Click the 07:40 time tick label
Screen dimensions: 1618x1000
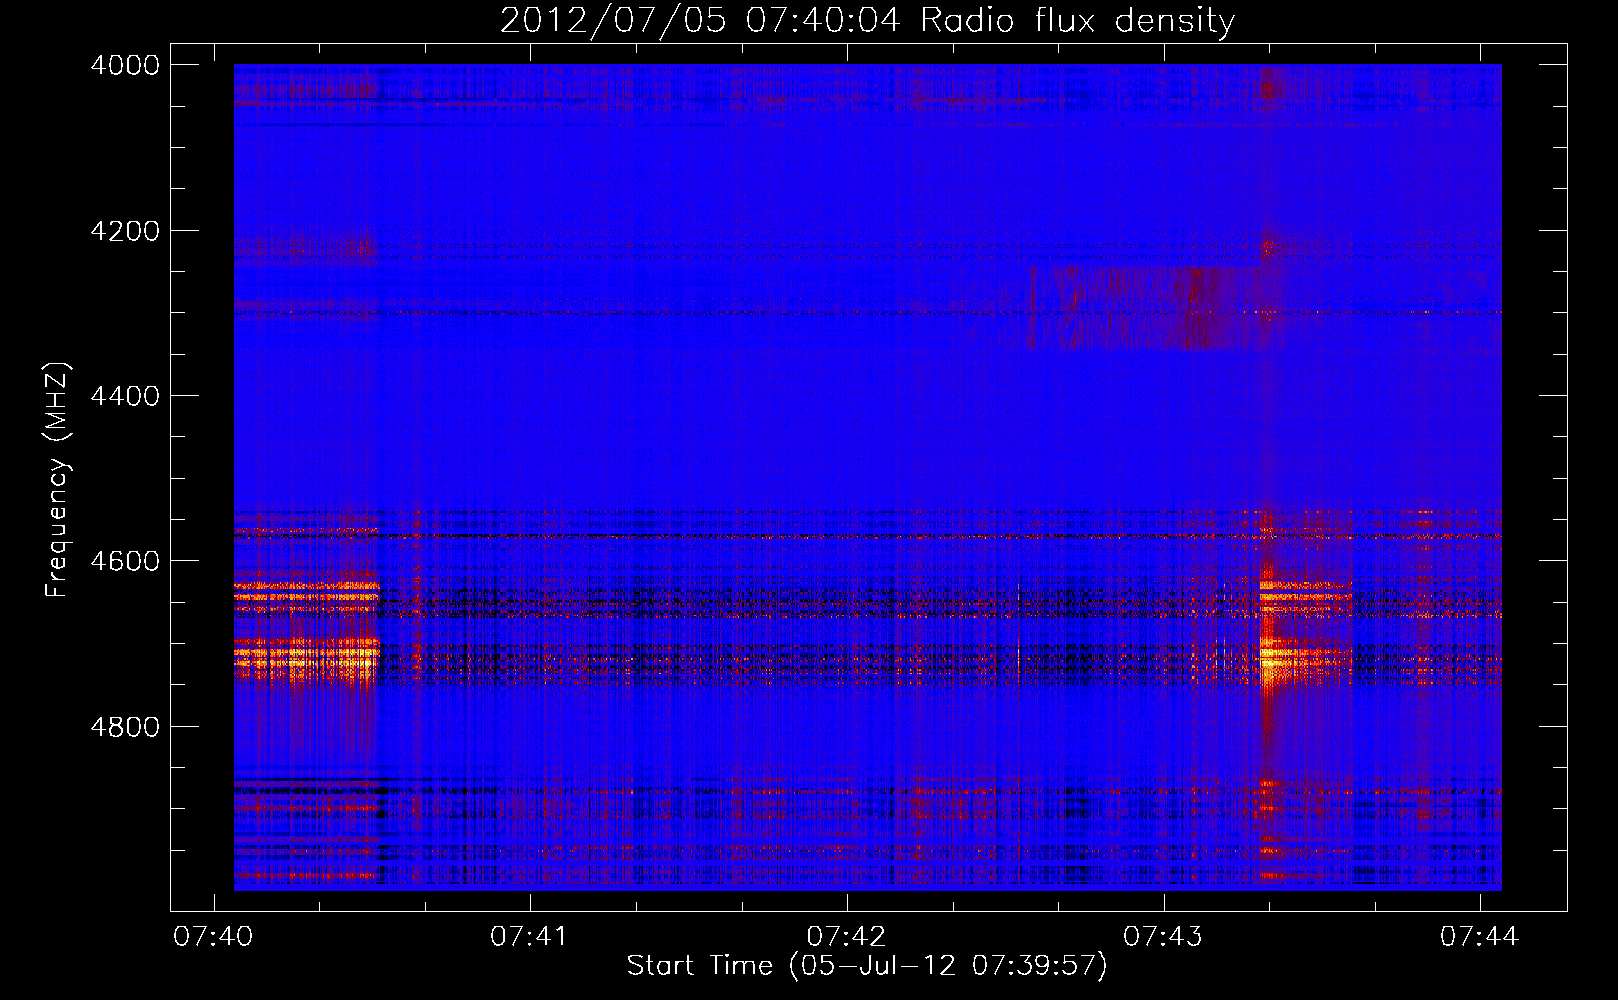click(213, 937)
